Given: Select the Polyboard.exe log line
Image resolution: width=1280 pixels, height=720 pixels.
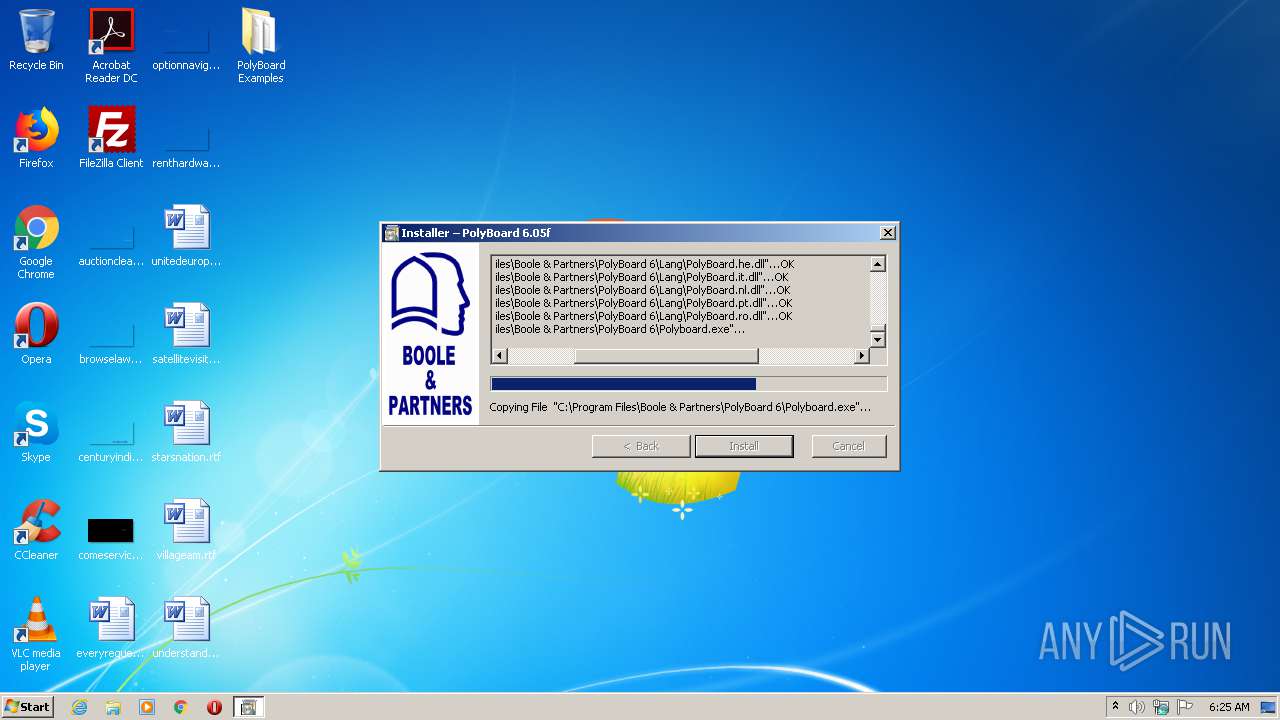Looking at the screenshot, I should (620, 329).
